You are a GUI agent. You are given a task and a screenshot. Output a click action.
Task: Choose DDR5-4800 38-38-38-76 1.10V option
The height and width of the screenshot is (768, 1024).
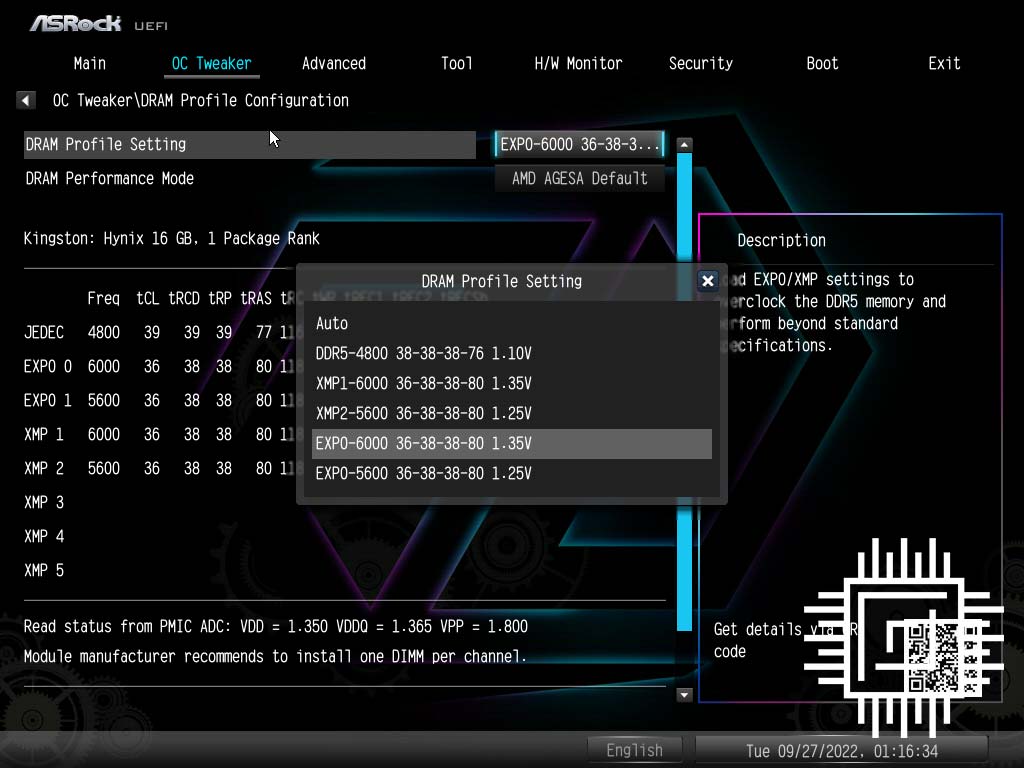click(x=511, y=353)
